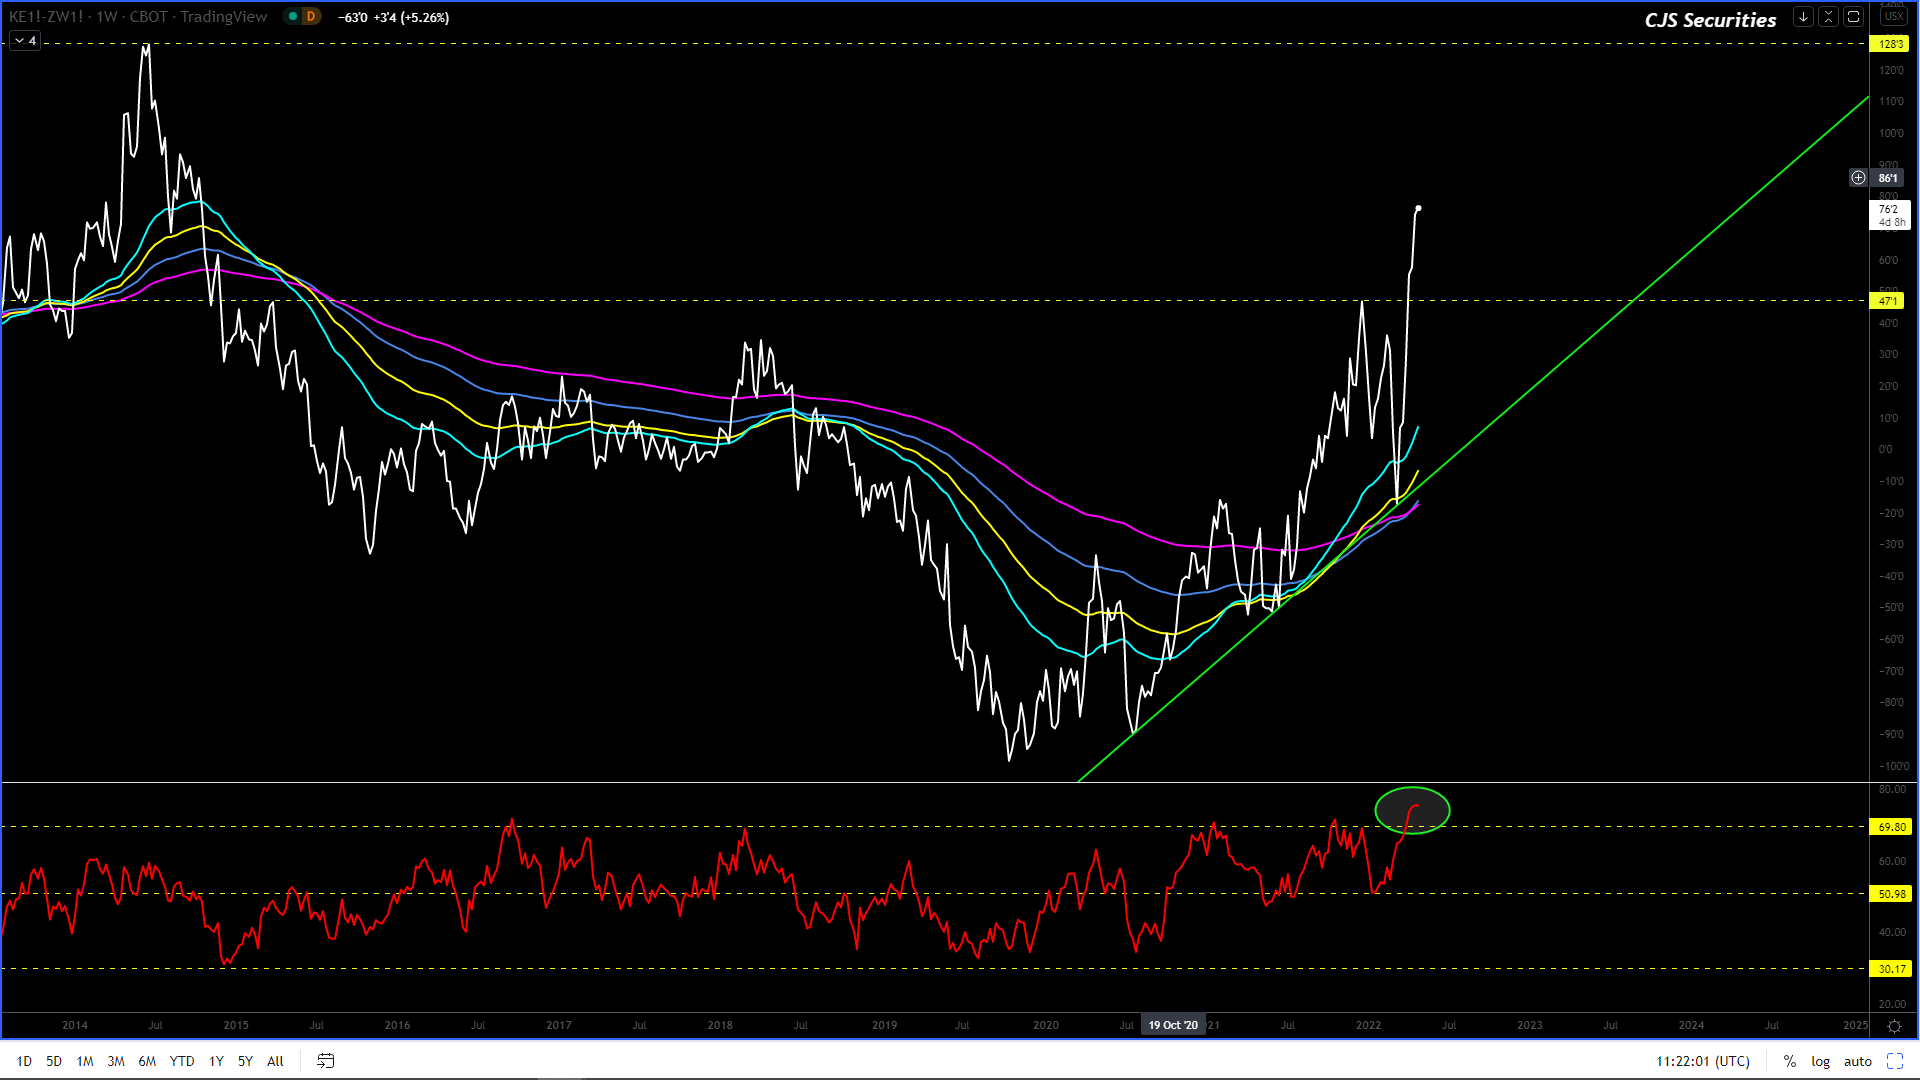Select the 1Y date range

pyautogui.click(x=216, y=1061)
